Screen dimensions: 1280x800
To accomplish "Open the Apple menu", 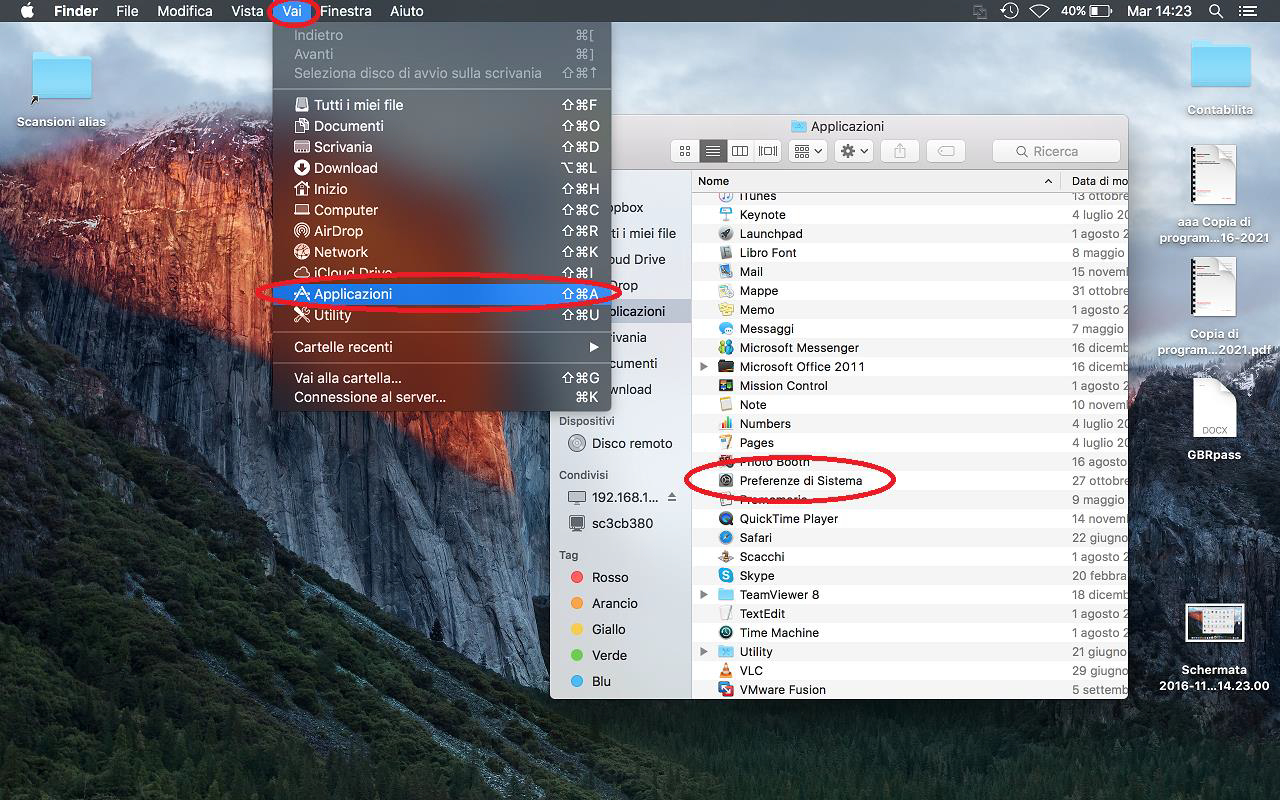I will [x=28, y=11].
